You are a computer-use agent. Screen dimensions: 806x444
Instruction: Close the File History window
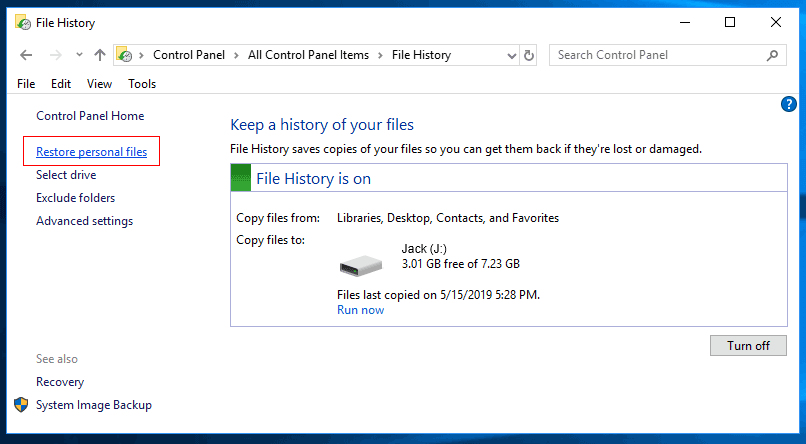[x=776, y=23]
